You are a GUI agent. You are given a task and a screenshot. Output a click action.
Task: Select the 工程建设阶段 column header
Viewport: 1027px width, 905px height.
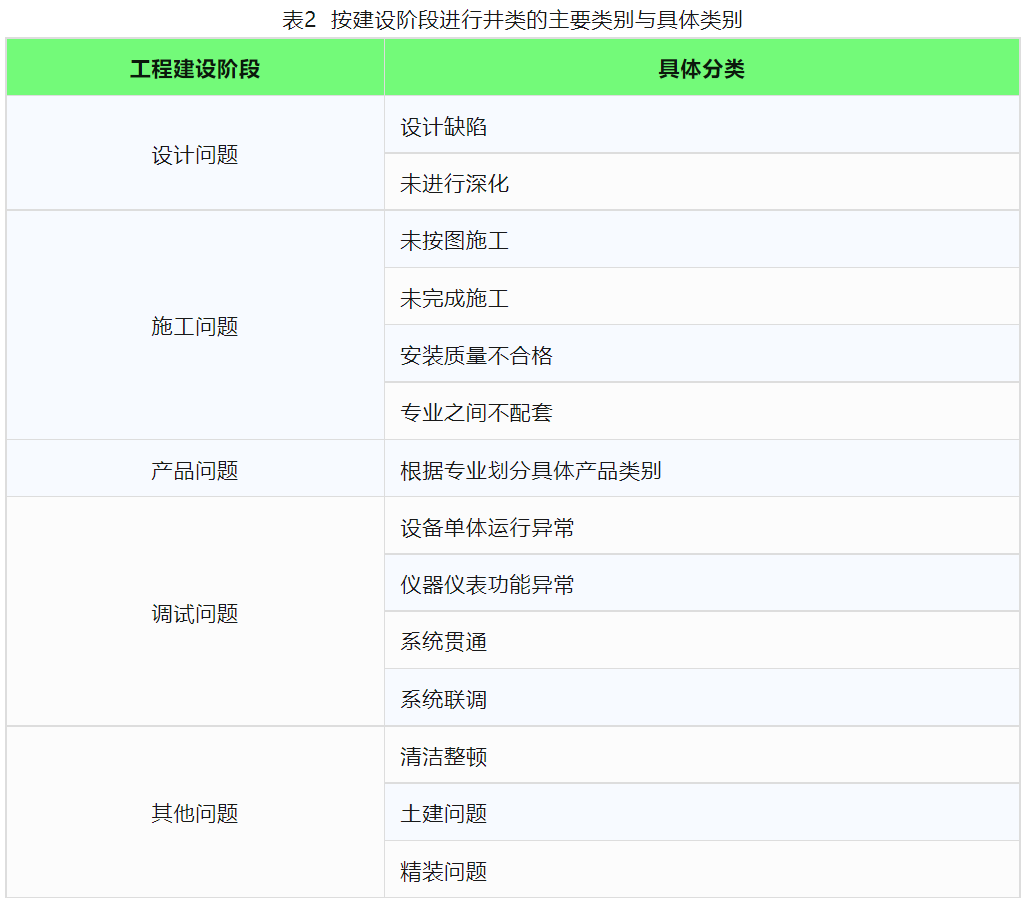point(195,69)
